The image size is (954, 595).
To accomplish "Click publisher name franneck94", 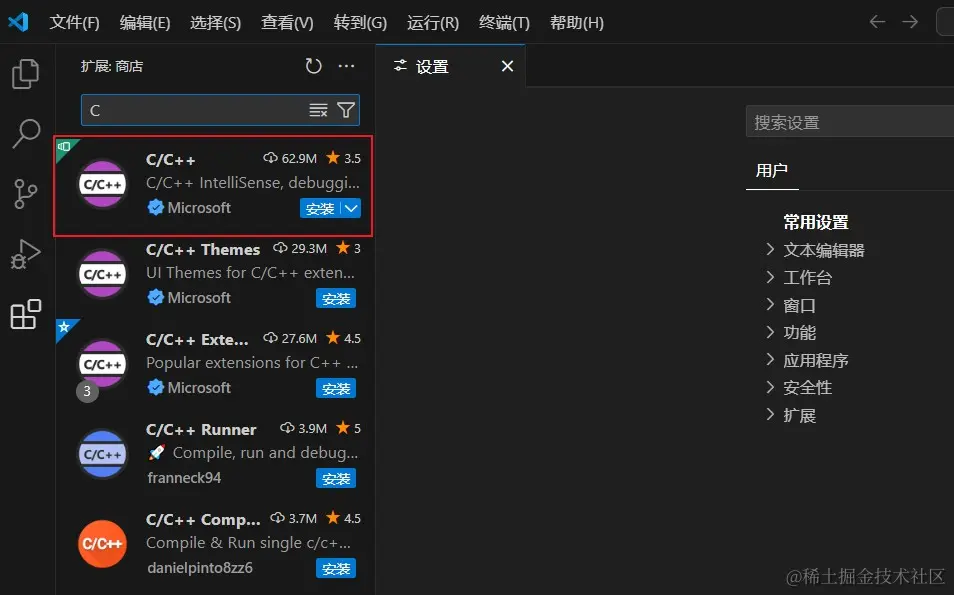I will [184, 478].
